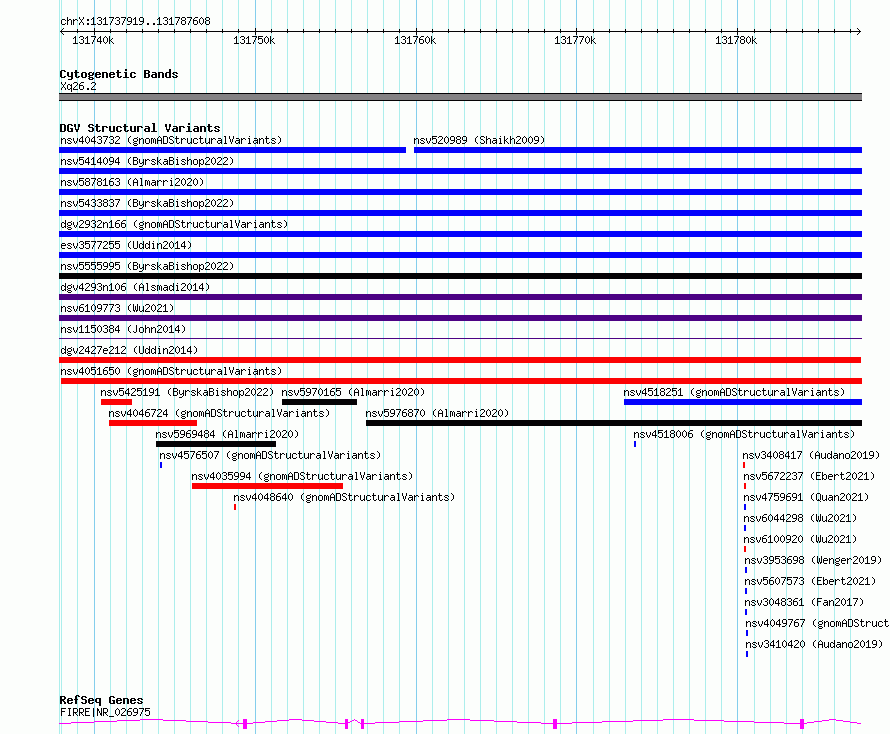
Task: Click the 131740k ruler tick label
Action: (x=93, y=40)
